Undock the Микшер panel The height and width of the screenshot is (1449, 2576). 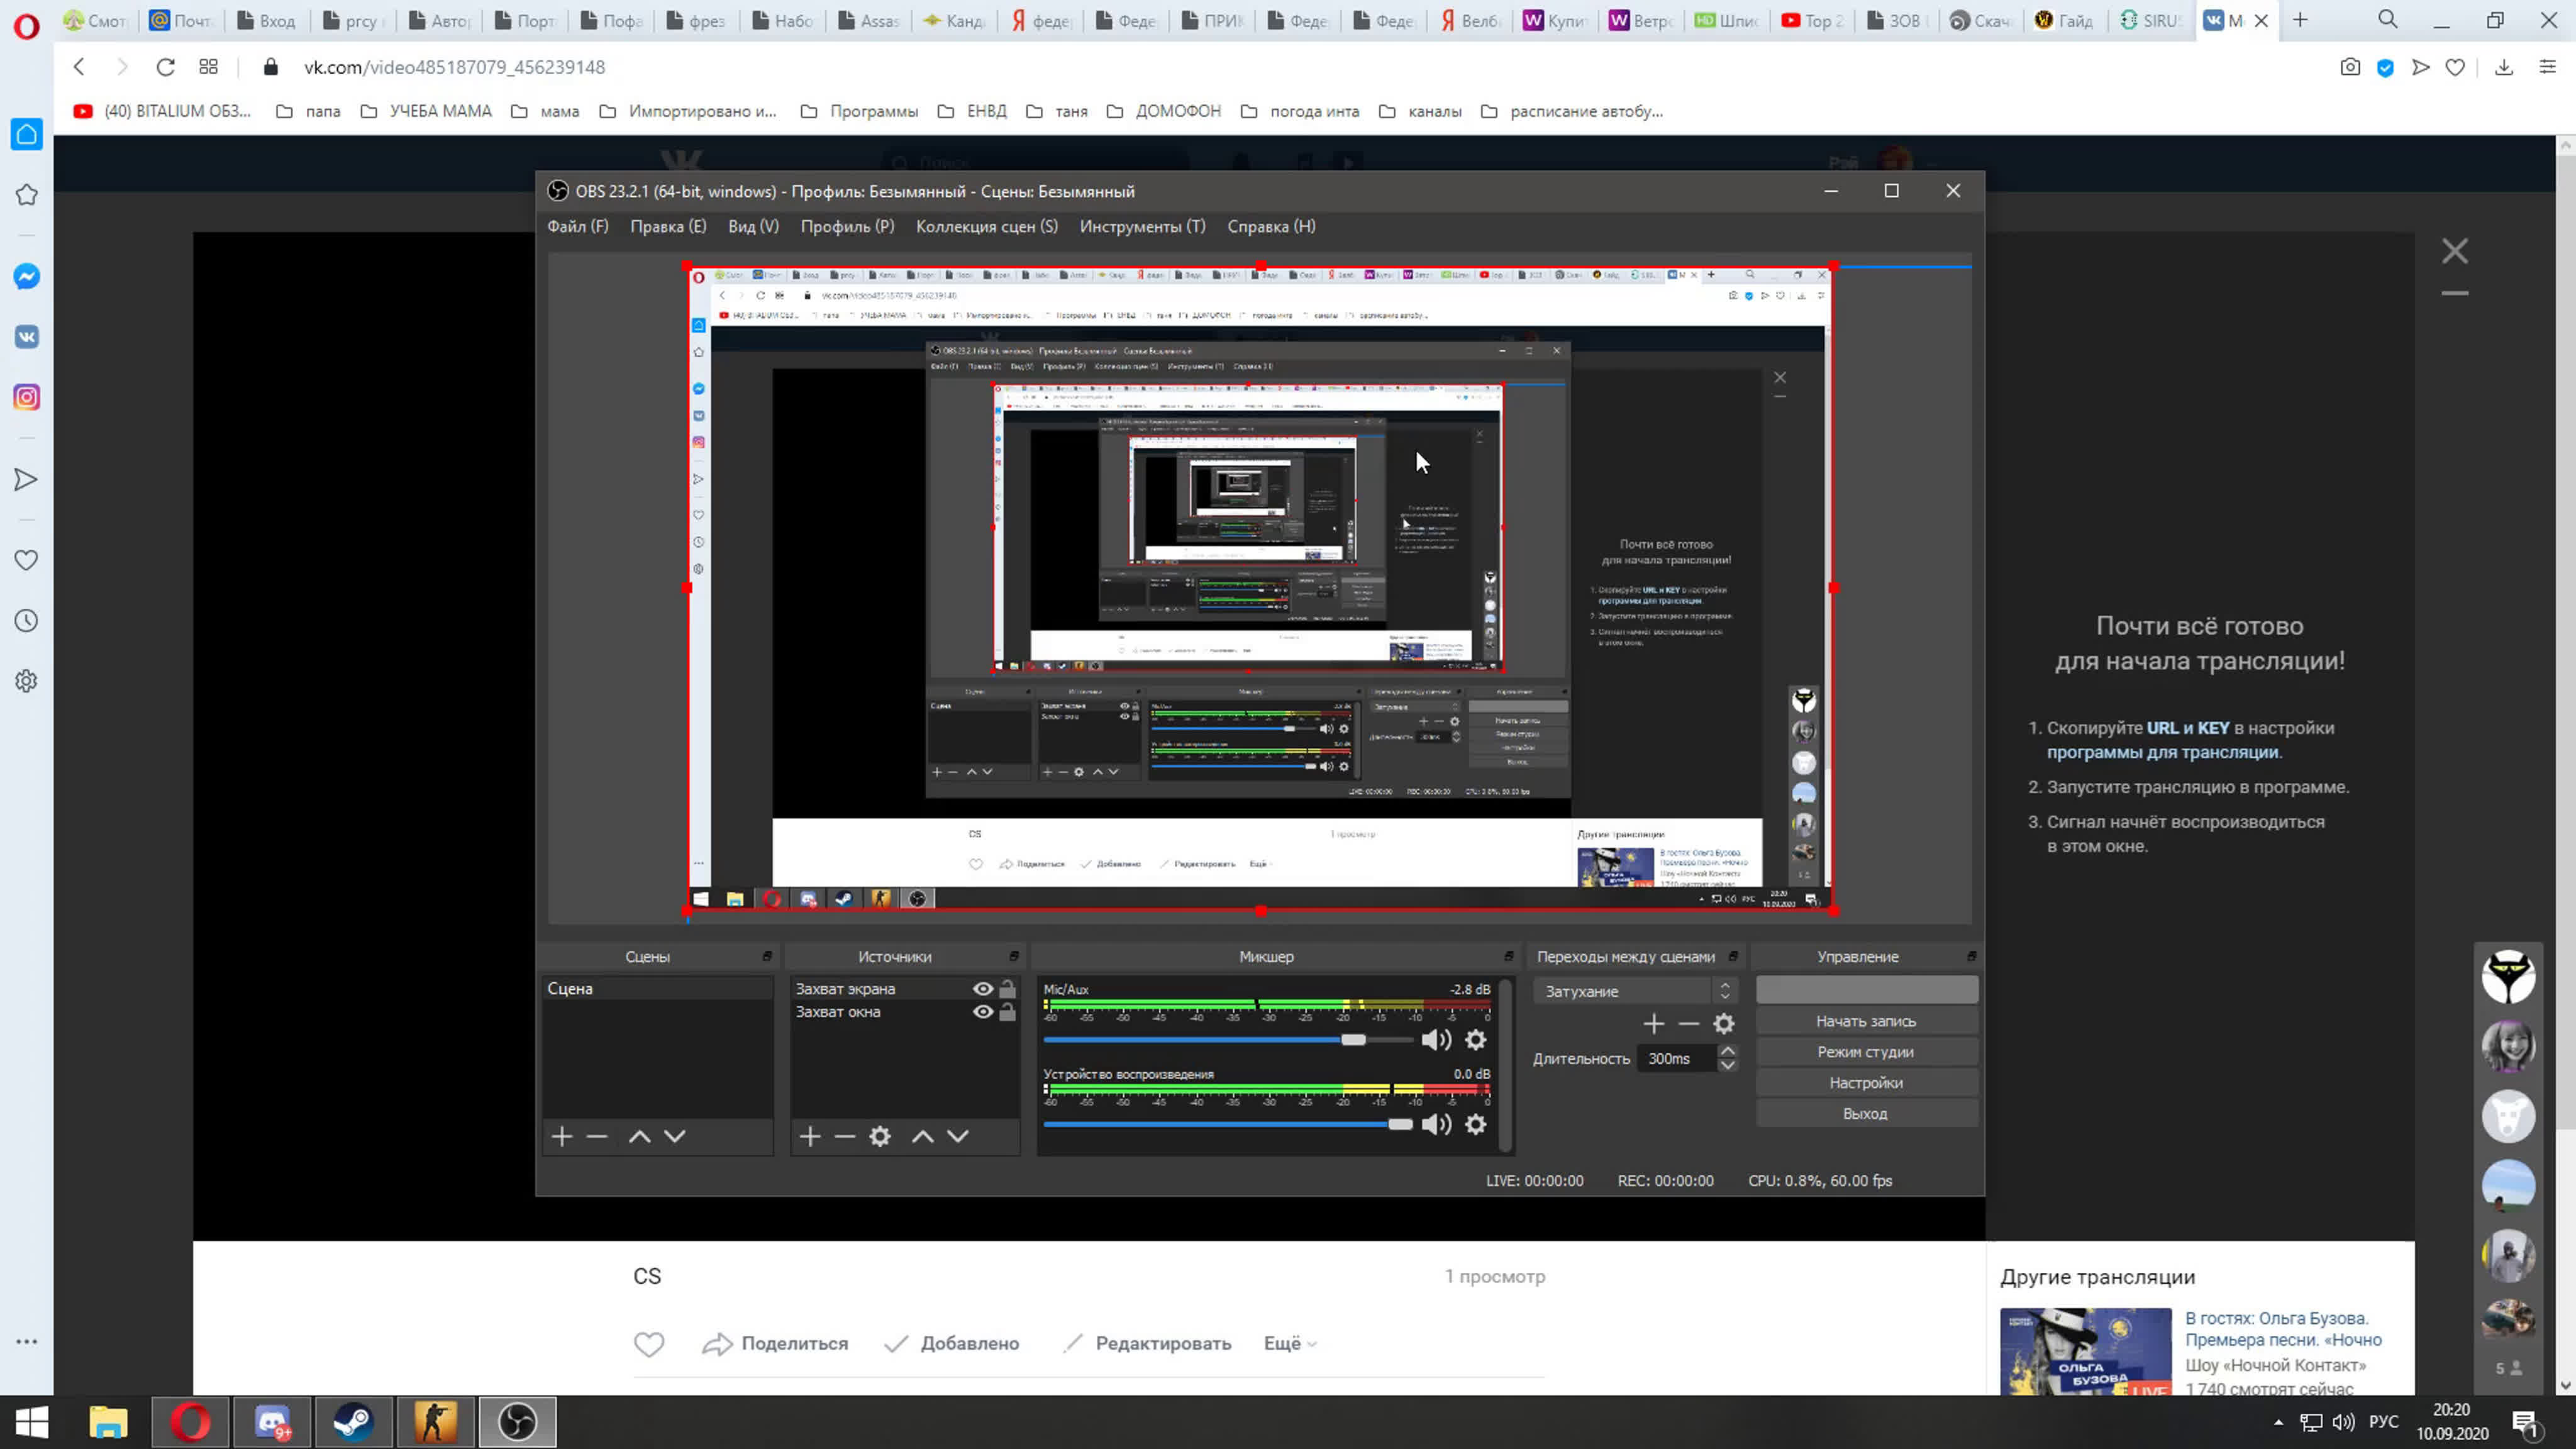(1509, 956)
